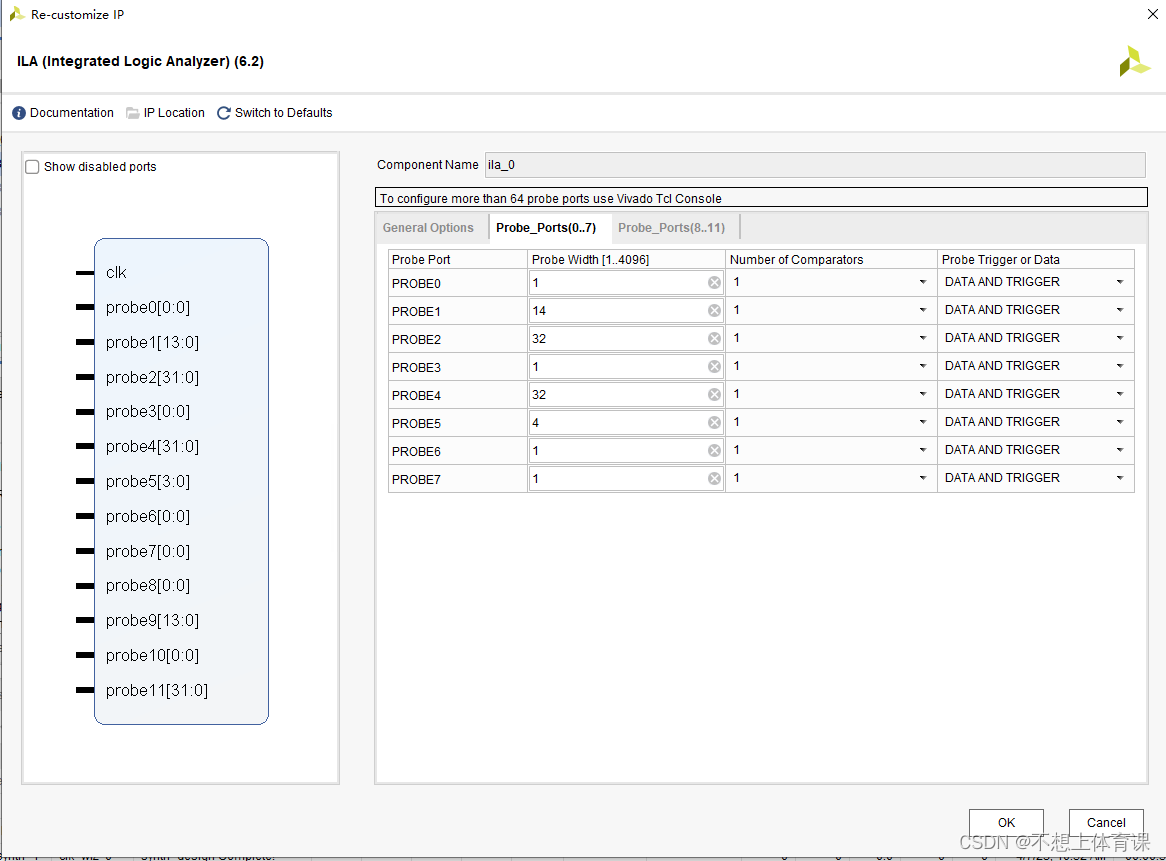Clear the PROBE4 width field with its X icon
Screen dimensions: 1166x861
[714, 395]
